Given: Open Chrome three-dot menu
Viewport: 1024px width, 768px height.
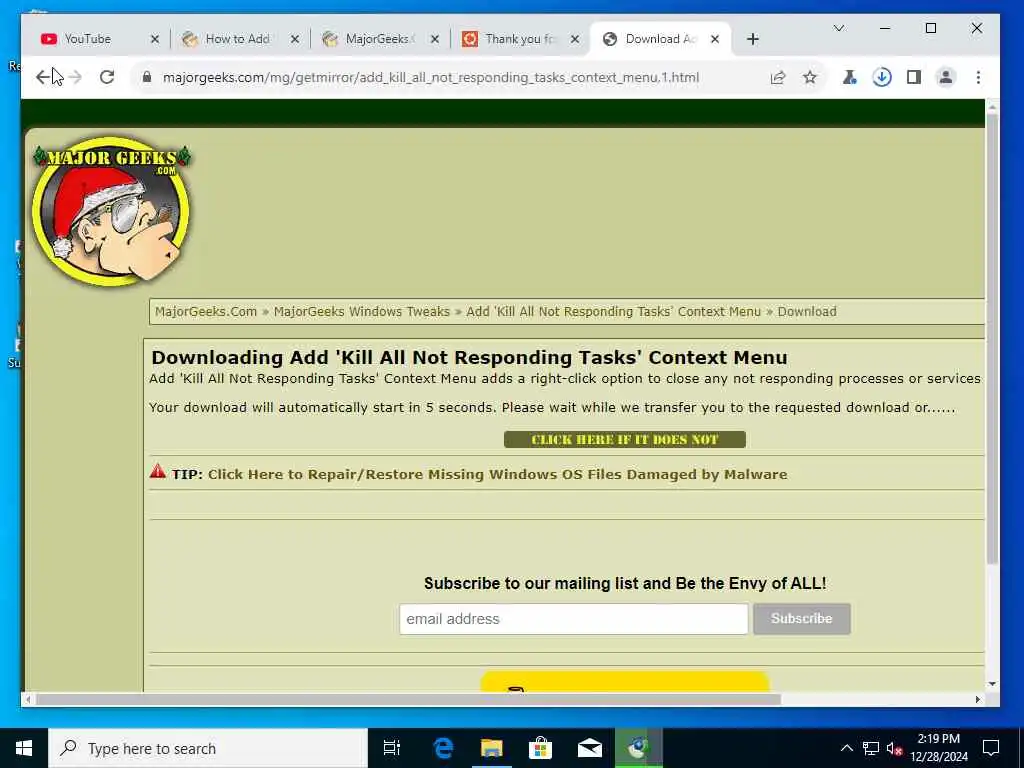Looking at the screenshot, I should 978,77.
